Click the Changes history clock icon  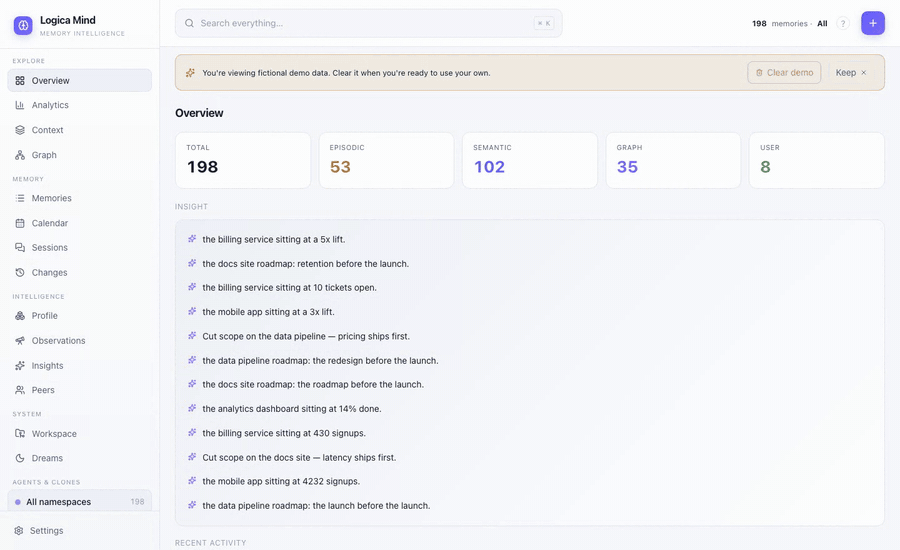coord(20,273)
